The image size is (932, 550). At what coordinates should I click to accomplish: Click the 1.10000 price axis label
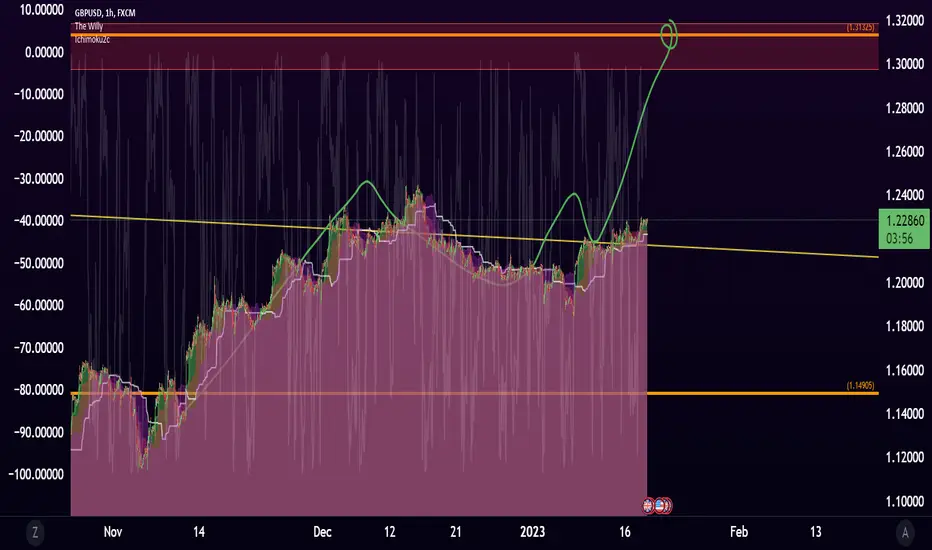tap(905, 501)
